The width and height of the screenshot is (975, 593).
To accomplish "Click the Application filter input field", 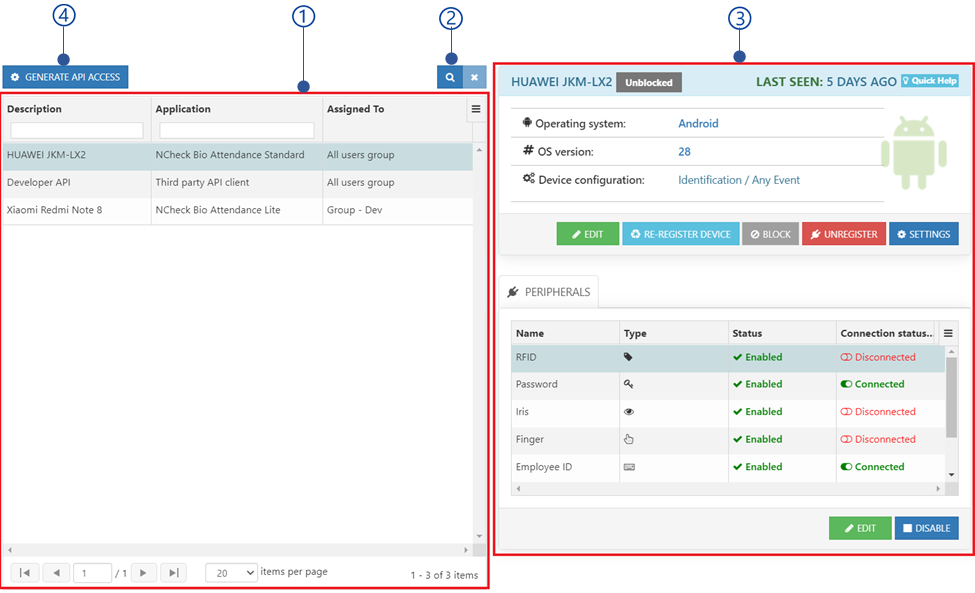I will (236, 130).
